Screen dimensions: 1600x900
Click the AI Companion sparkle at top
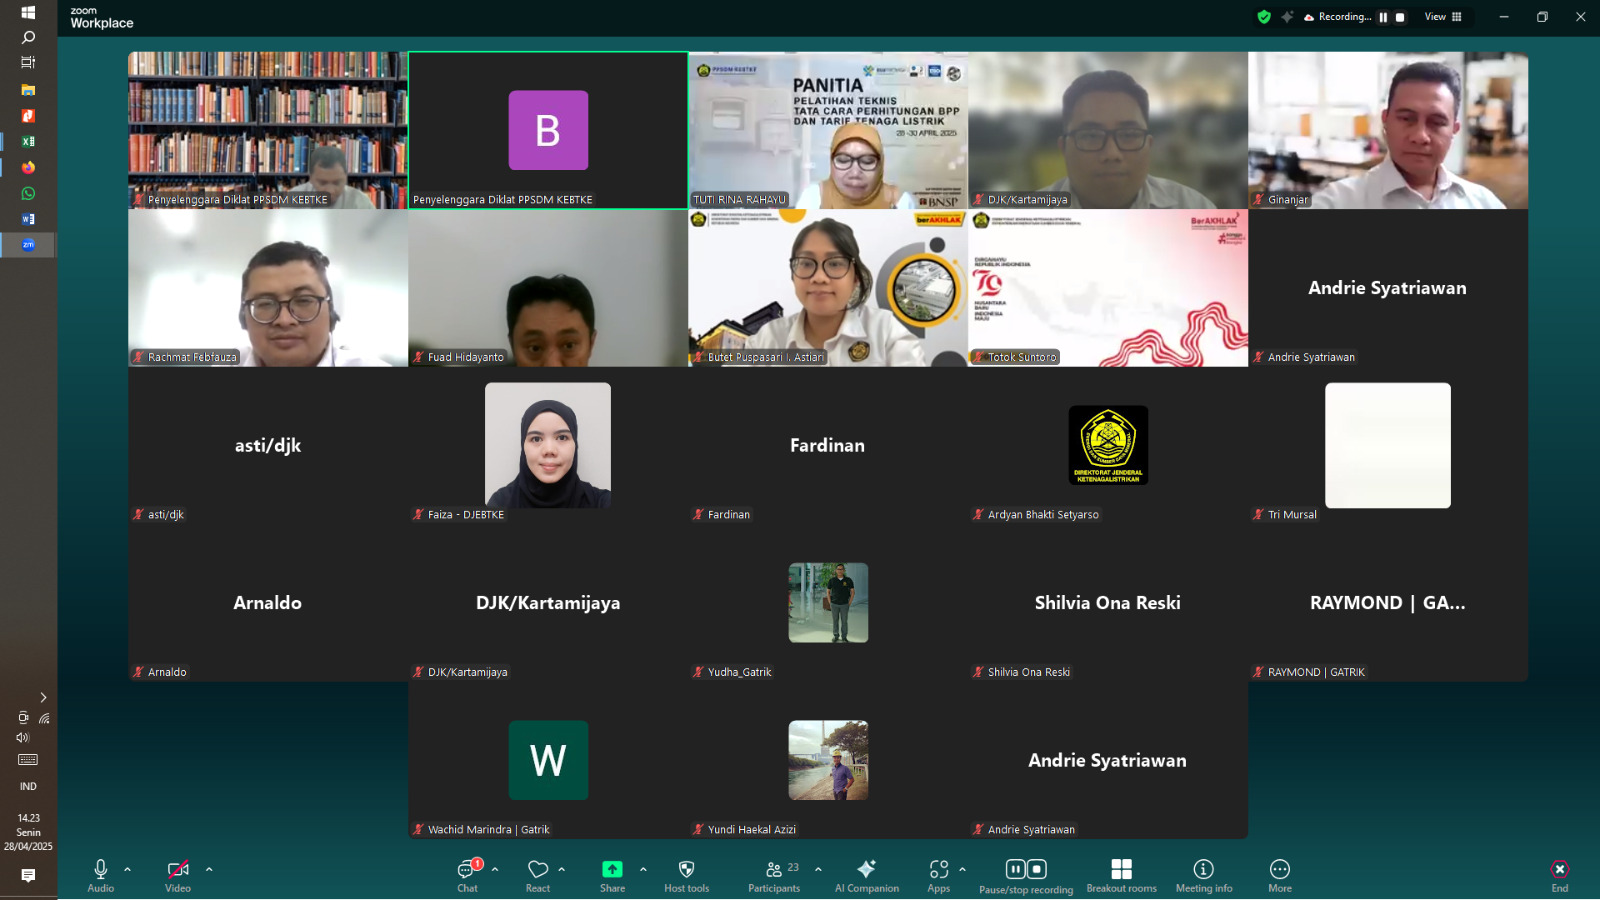[x=1287, y=17]
